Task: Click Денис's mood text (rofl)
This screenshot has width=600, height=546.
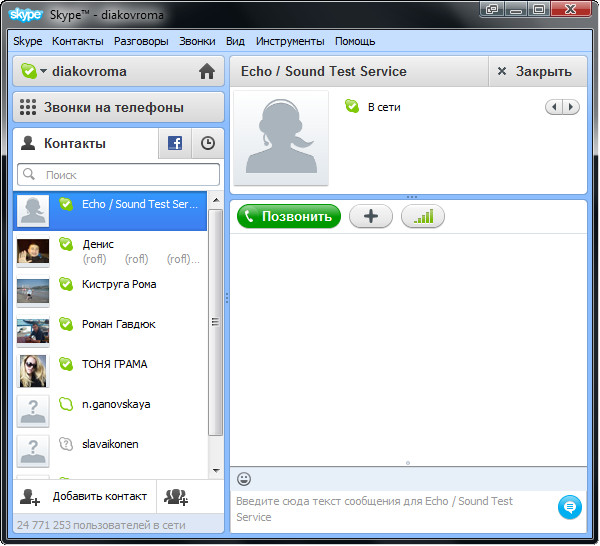Action: tap(141, 259)
